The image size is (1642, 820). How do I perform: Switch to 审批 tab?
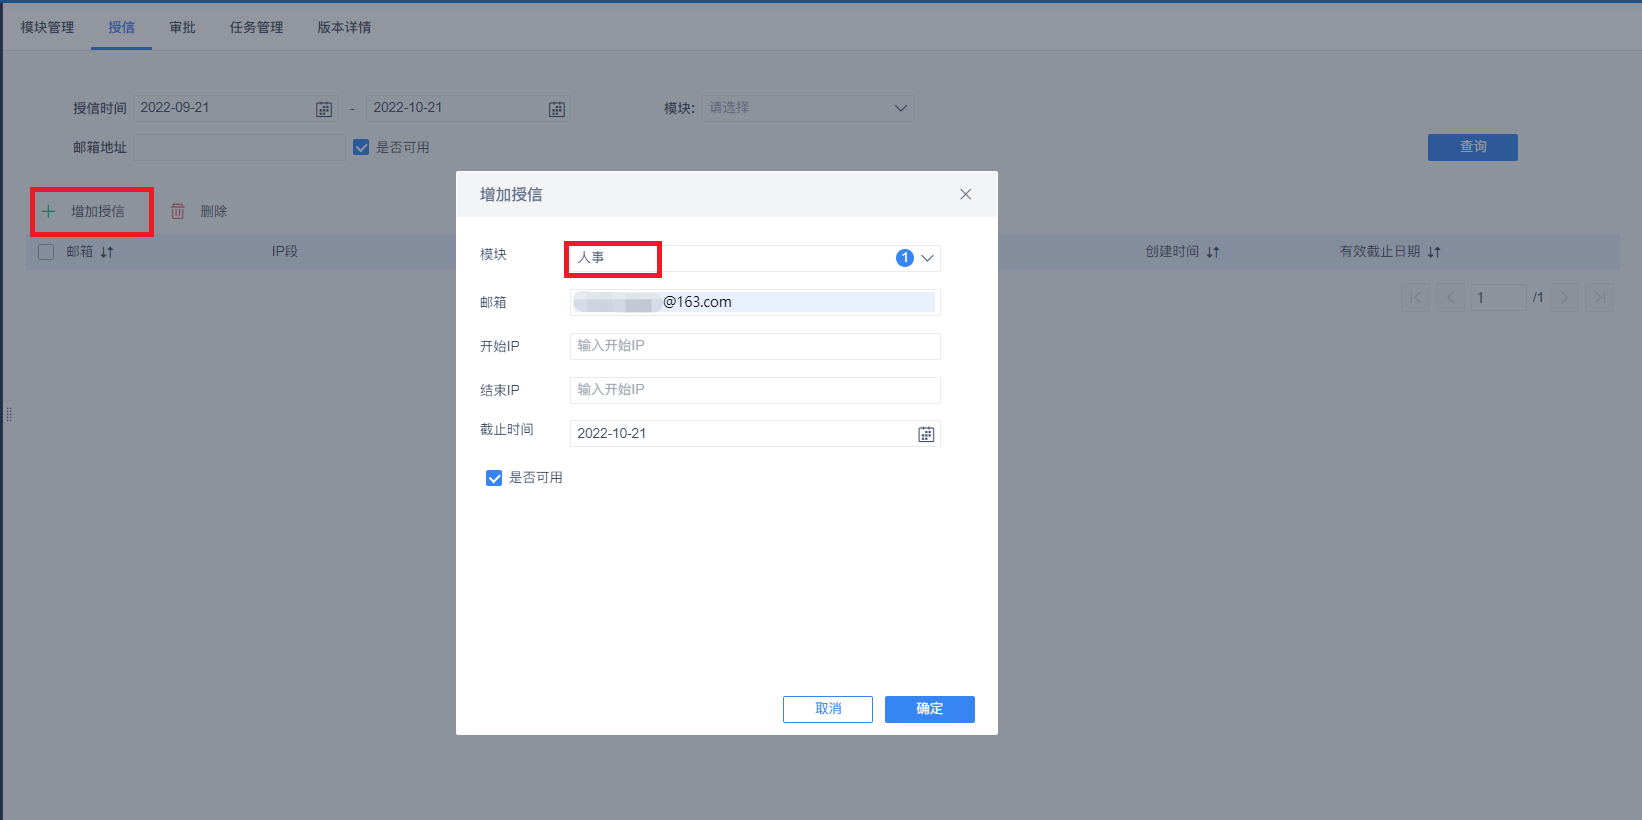(183, 27)
